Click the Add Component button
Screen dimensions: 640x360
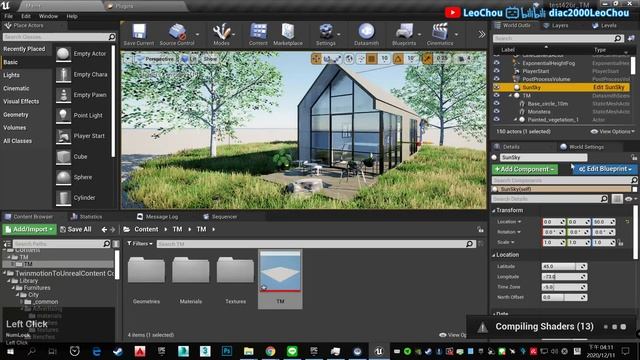(524, 169)
